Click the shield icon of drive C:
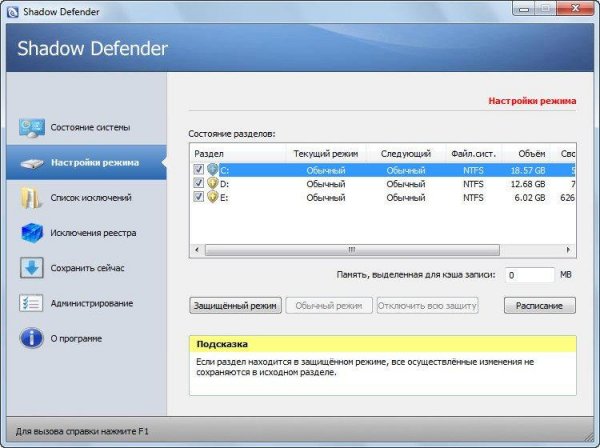This screenshot has height=448, width=600. coord(212,169)
